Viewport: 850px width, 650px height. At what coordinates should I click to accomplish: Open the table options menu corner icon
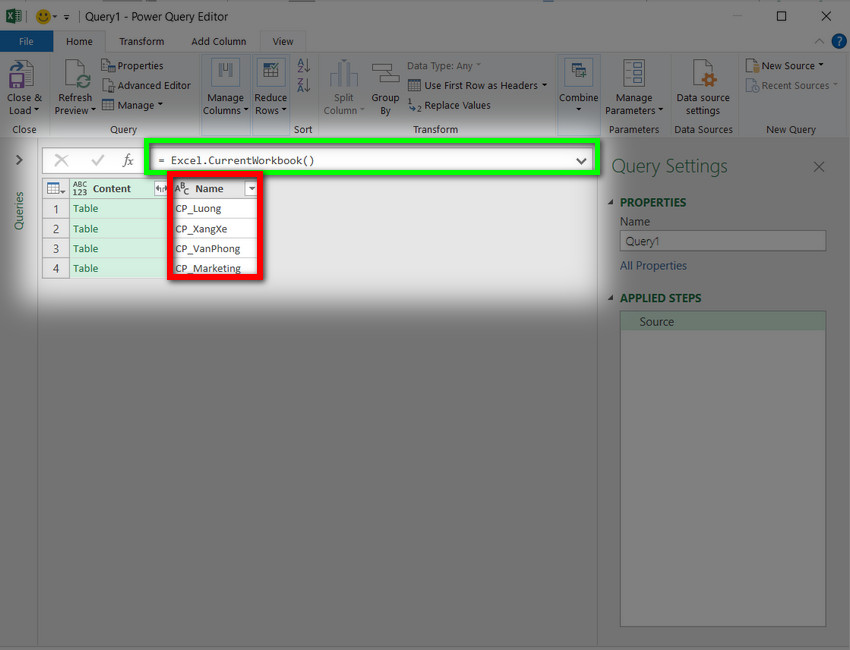[x=56, y=189]
